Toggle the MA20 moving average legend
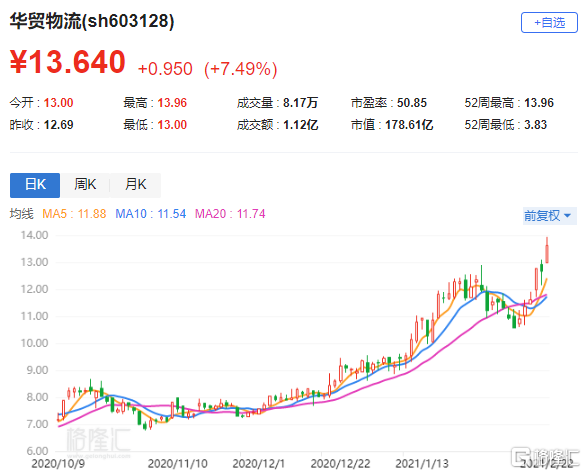 coord(230,214)
